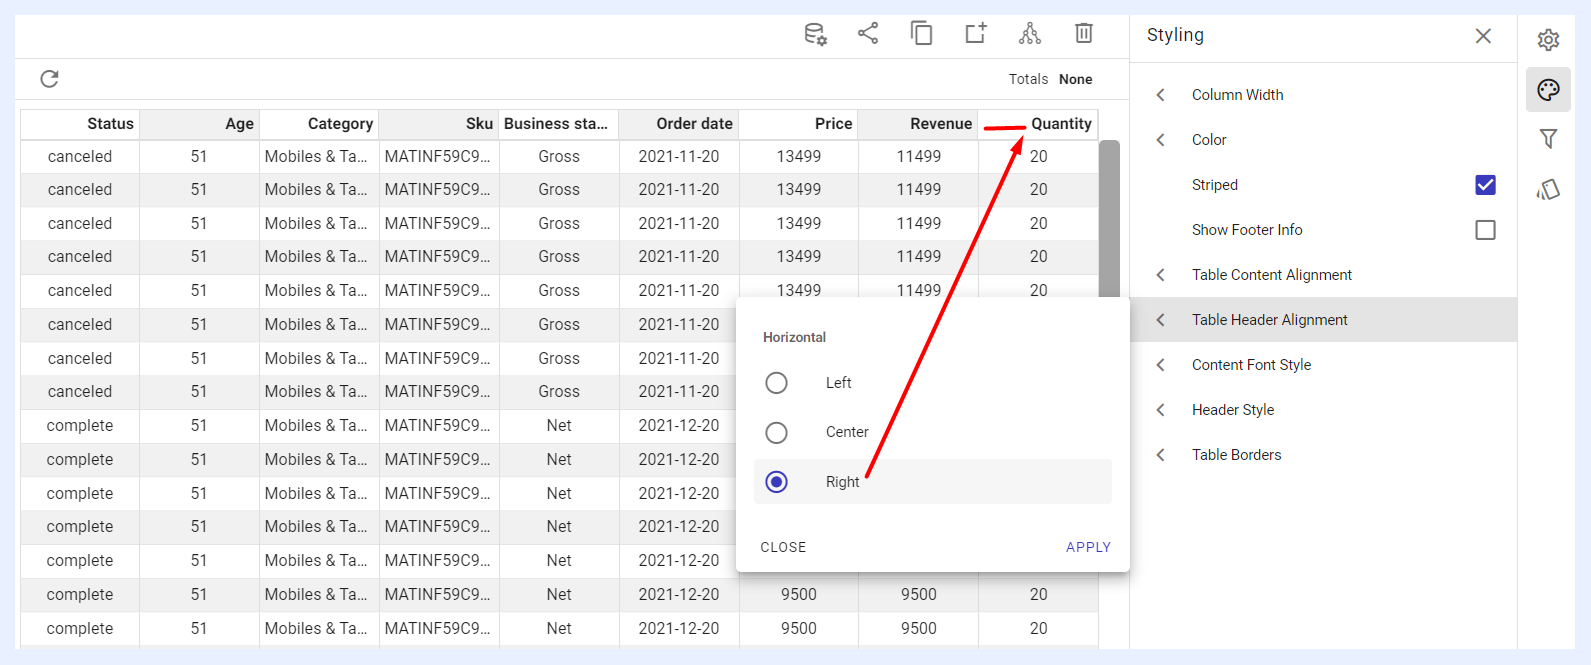Expand the Column Width section
1591x665 pixels.
click(x=1323, y=95)
